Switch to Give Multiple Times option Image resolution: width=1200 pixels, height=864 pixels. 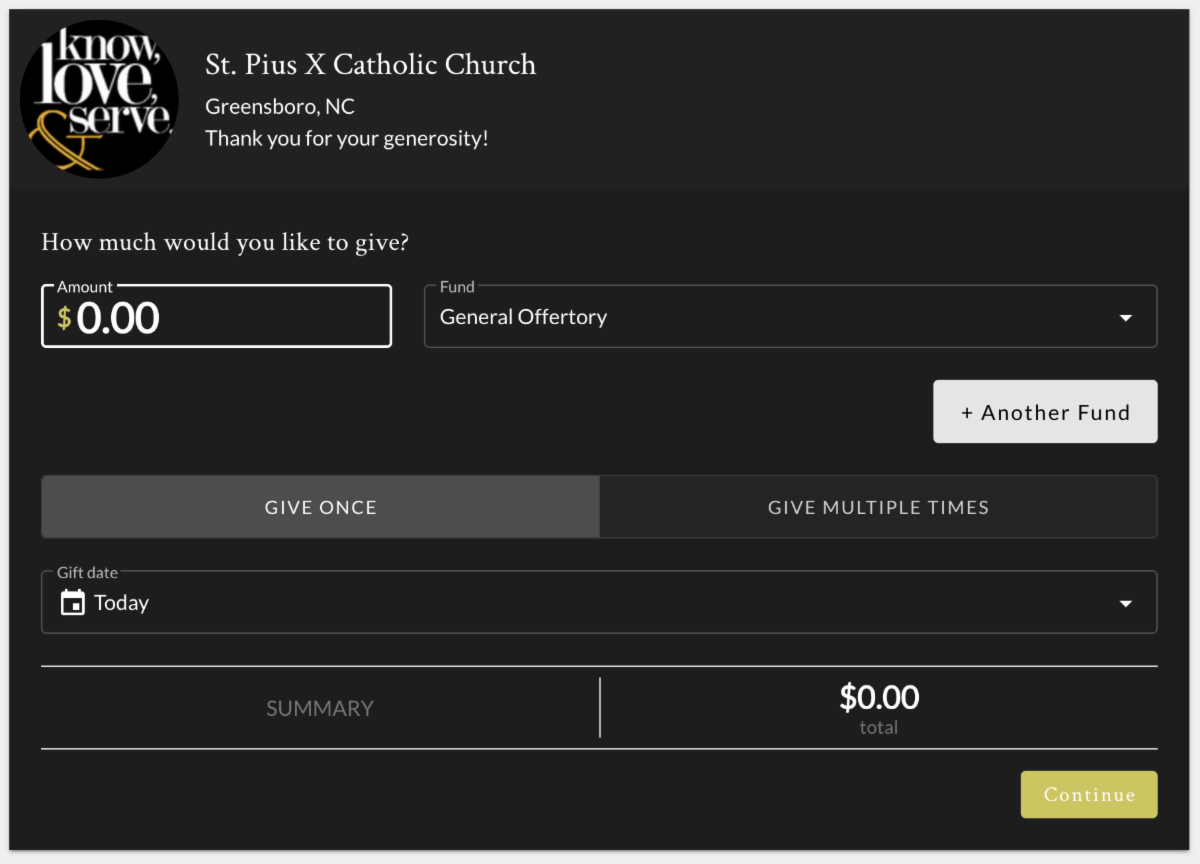[x=878, y=507]
